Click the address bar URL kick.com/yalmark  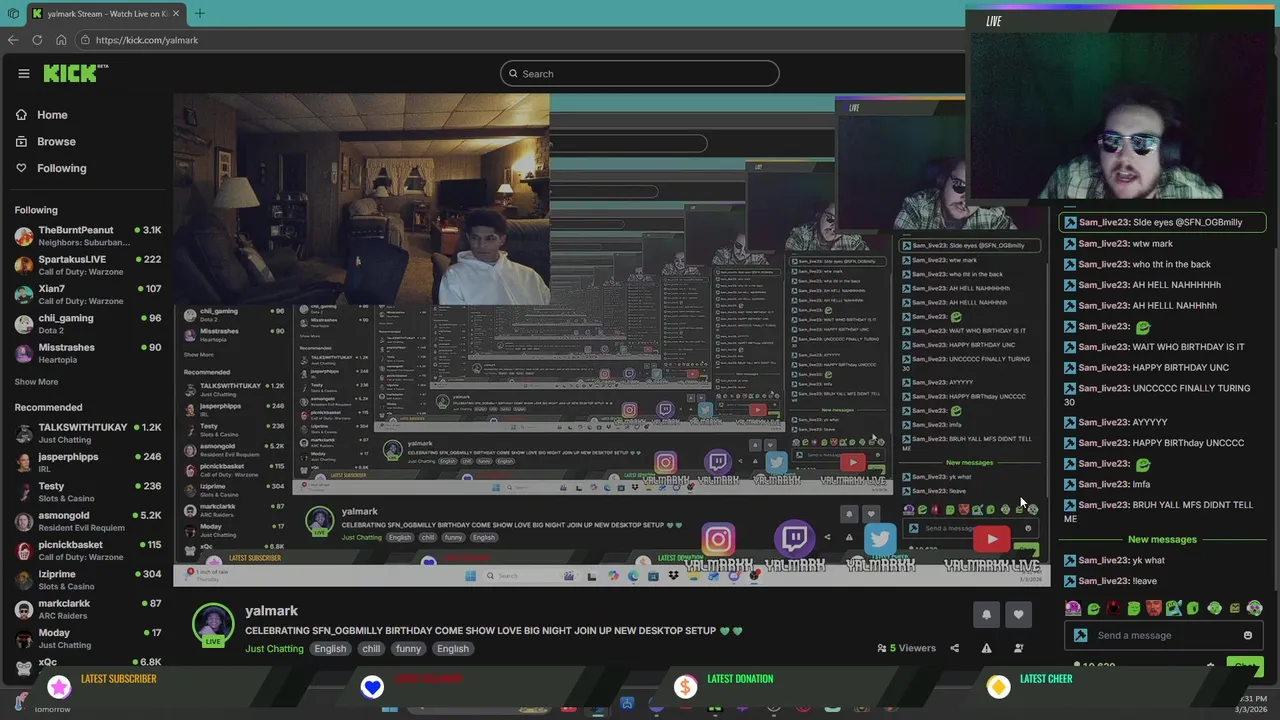[x=147, y=40]
